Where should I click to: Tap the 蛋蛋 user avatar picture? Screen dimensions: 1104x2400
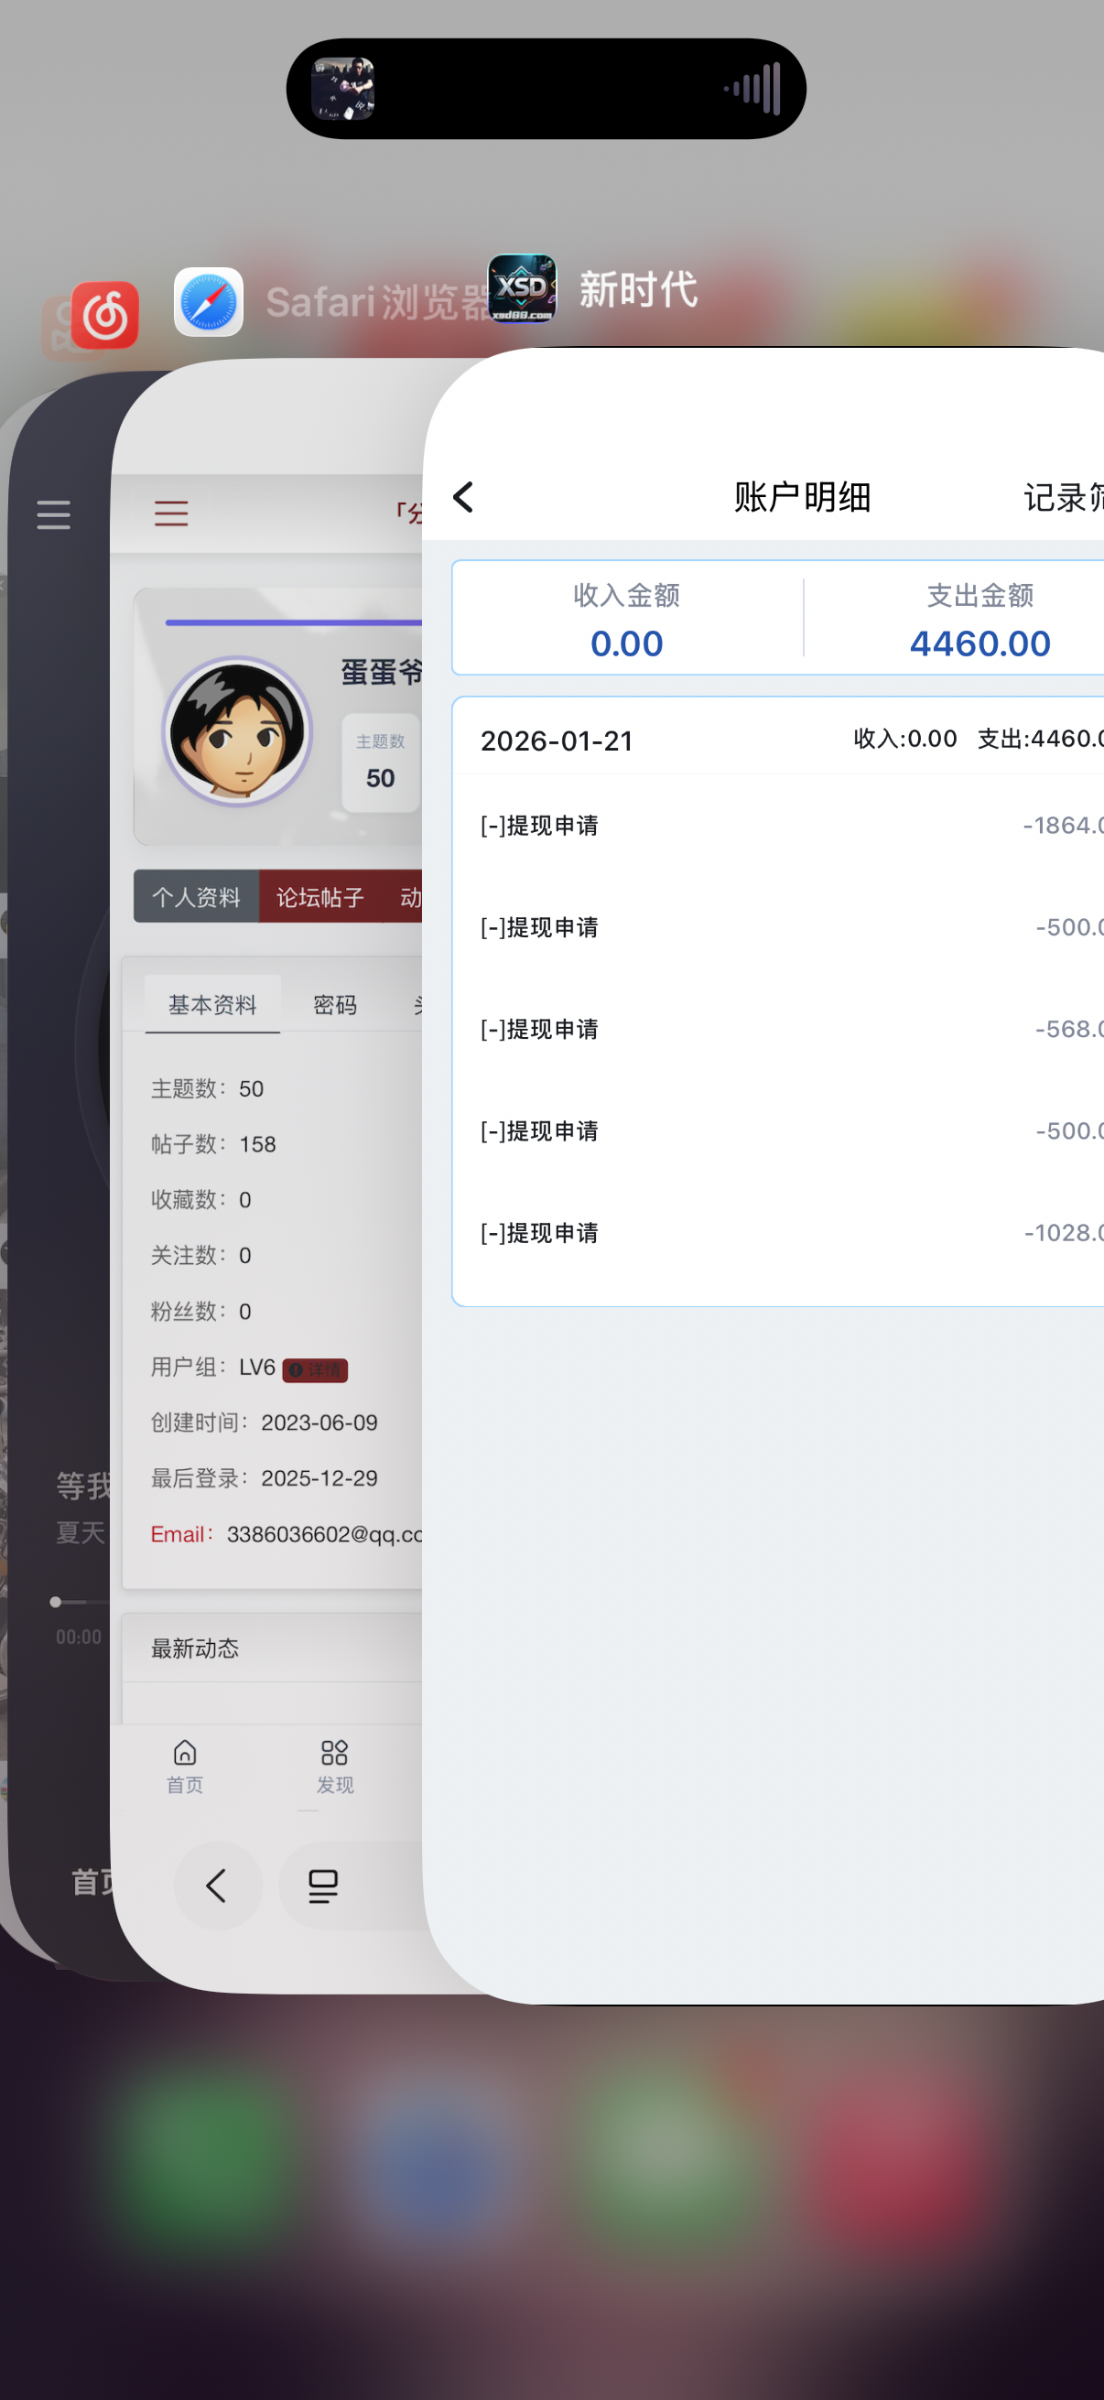pos(238,732)
